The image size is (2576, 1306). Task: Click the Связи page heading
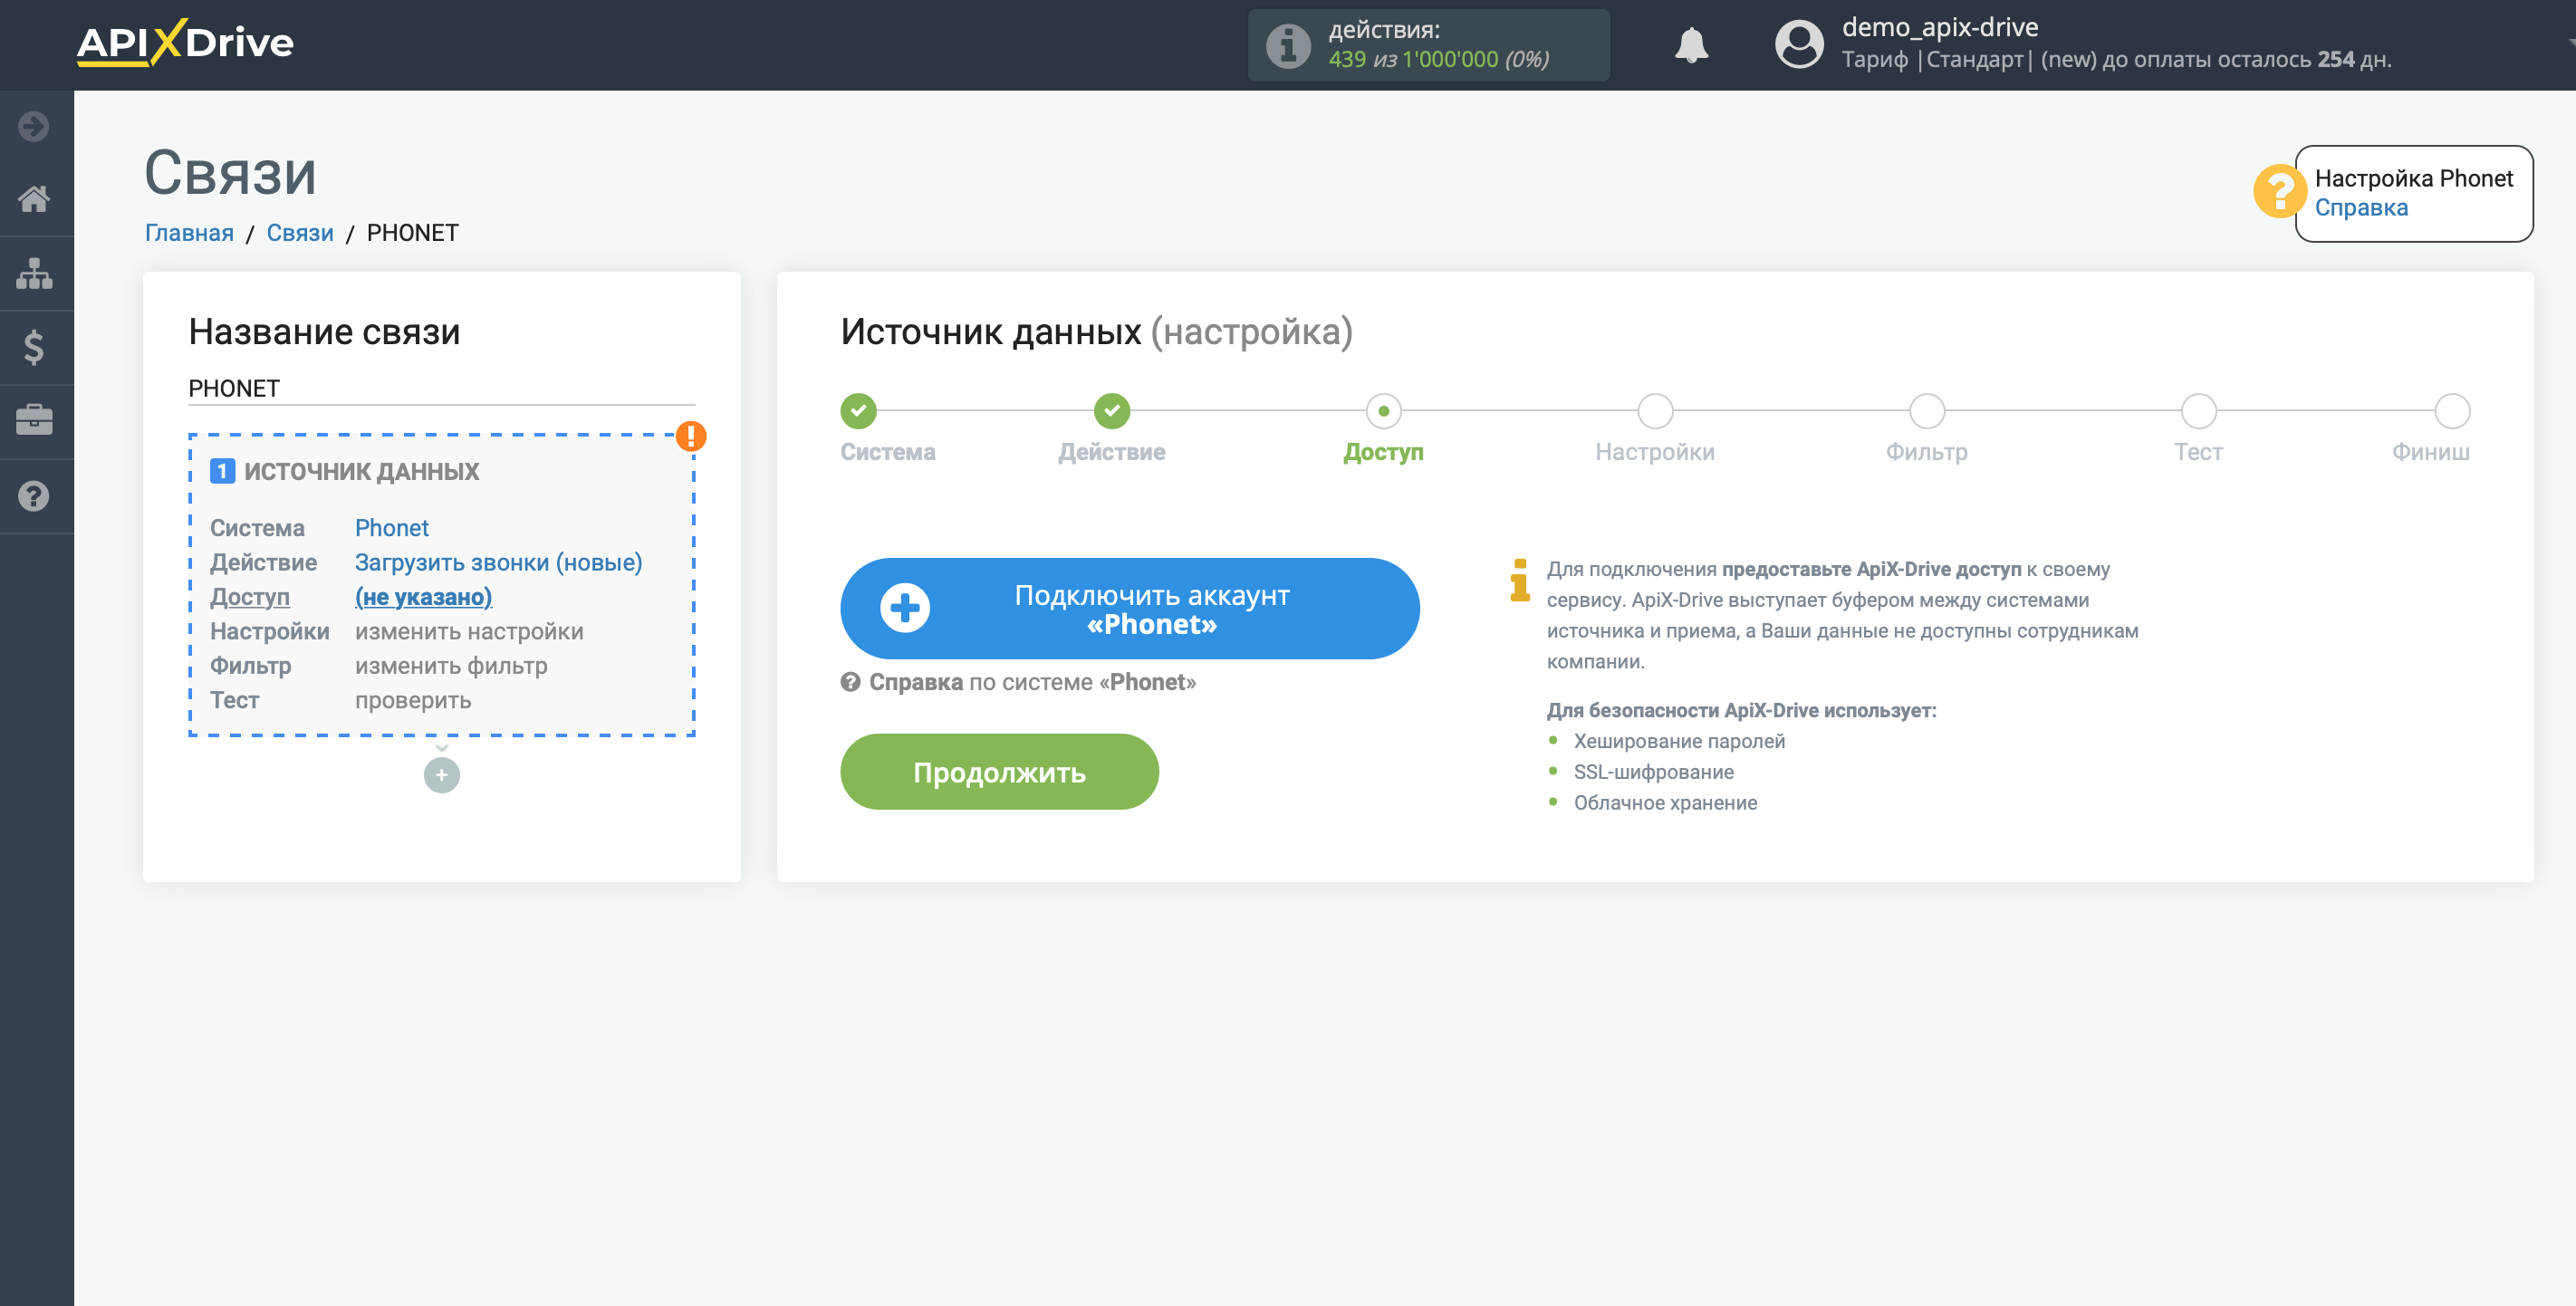pos(230,173)
